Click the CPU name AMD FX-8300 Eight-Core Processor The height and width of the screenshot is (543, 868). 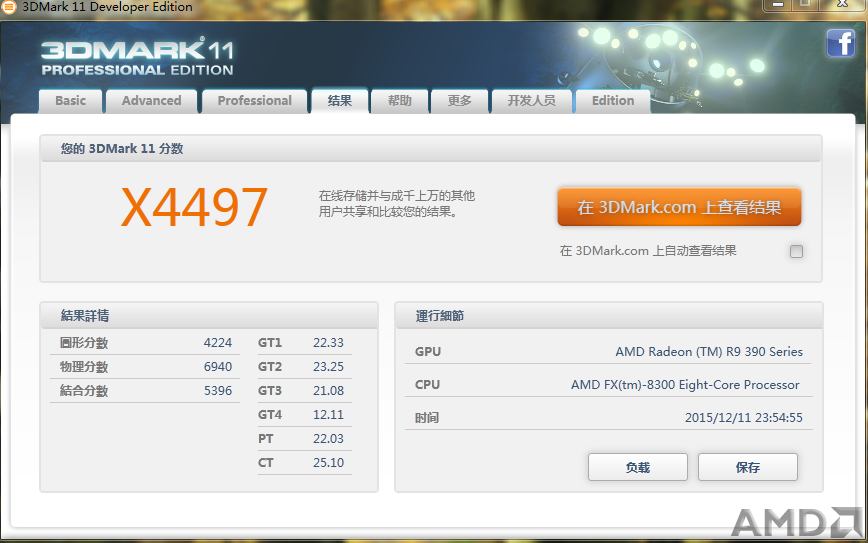coord(685,385)
